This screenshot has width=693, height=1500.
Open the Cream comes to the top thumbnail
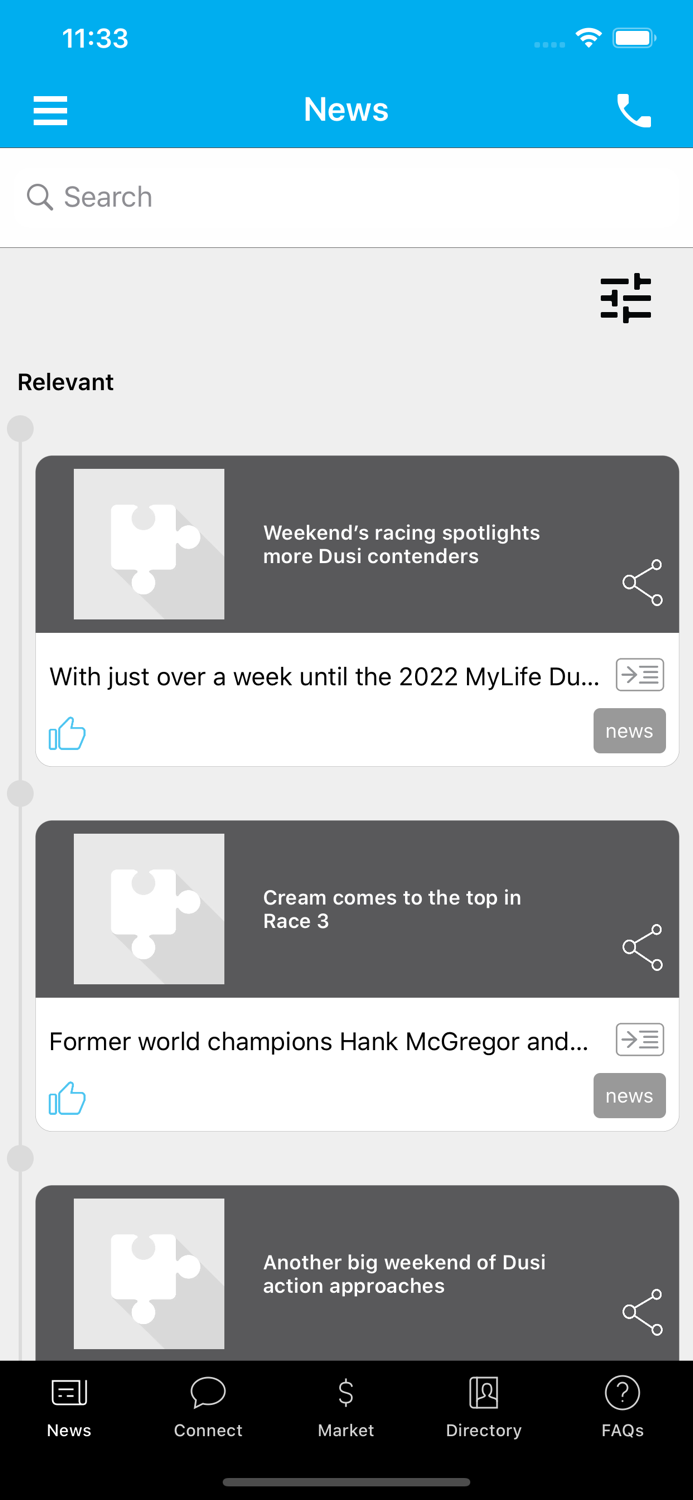[x=149, y=909]
